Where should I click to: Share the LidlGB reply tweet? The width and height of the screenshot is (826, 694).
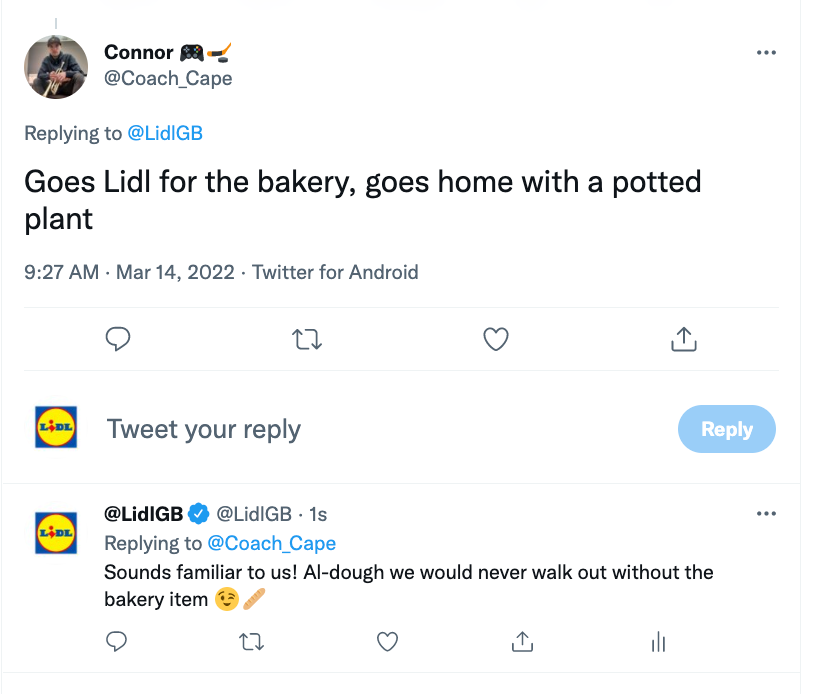[522, 641]
